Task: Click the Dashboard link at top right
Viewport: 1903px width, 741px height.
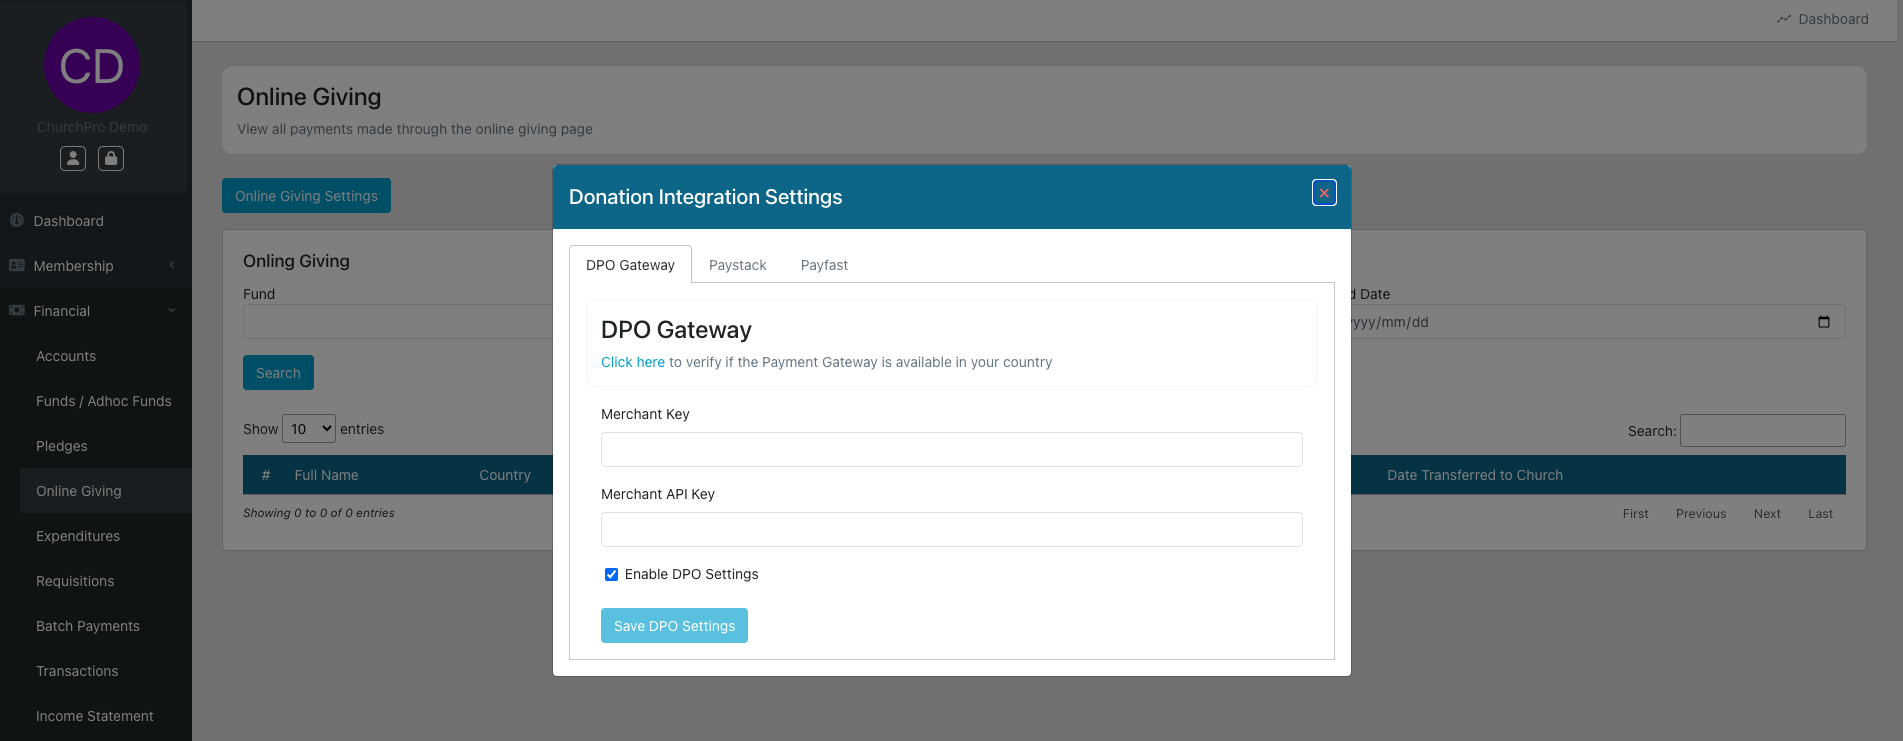Action: coord(1833,19)
